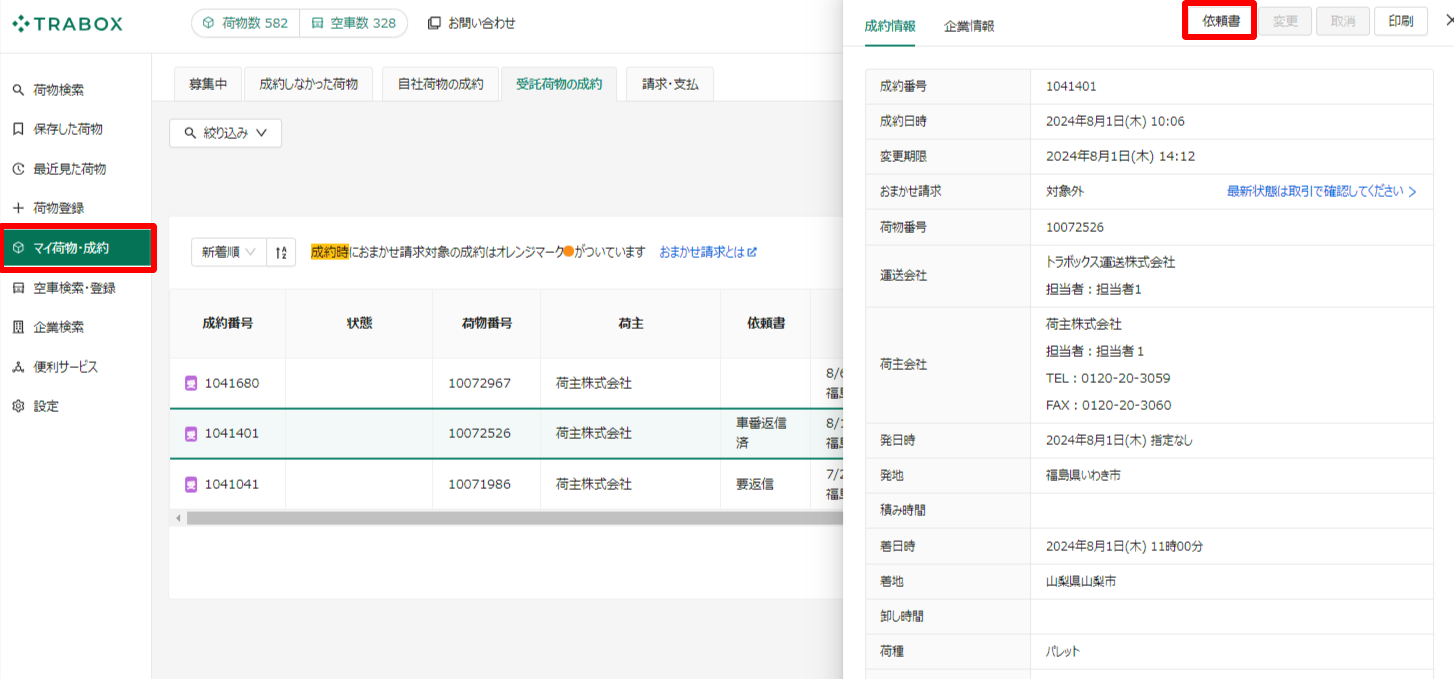This screenshot has height=679, width=1454.
Task: Click the 空車検索・登録 truck icon
Action: click(18, 288)
